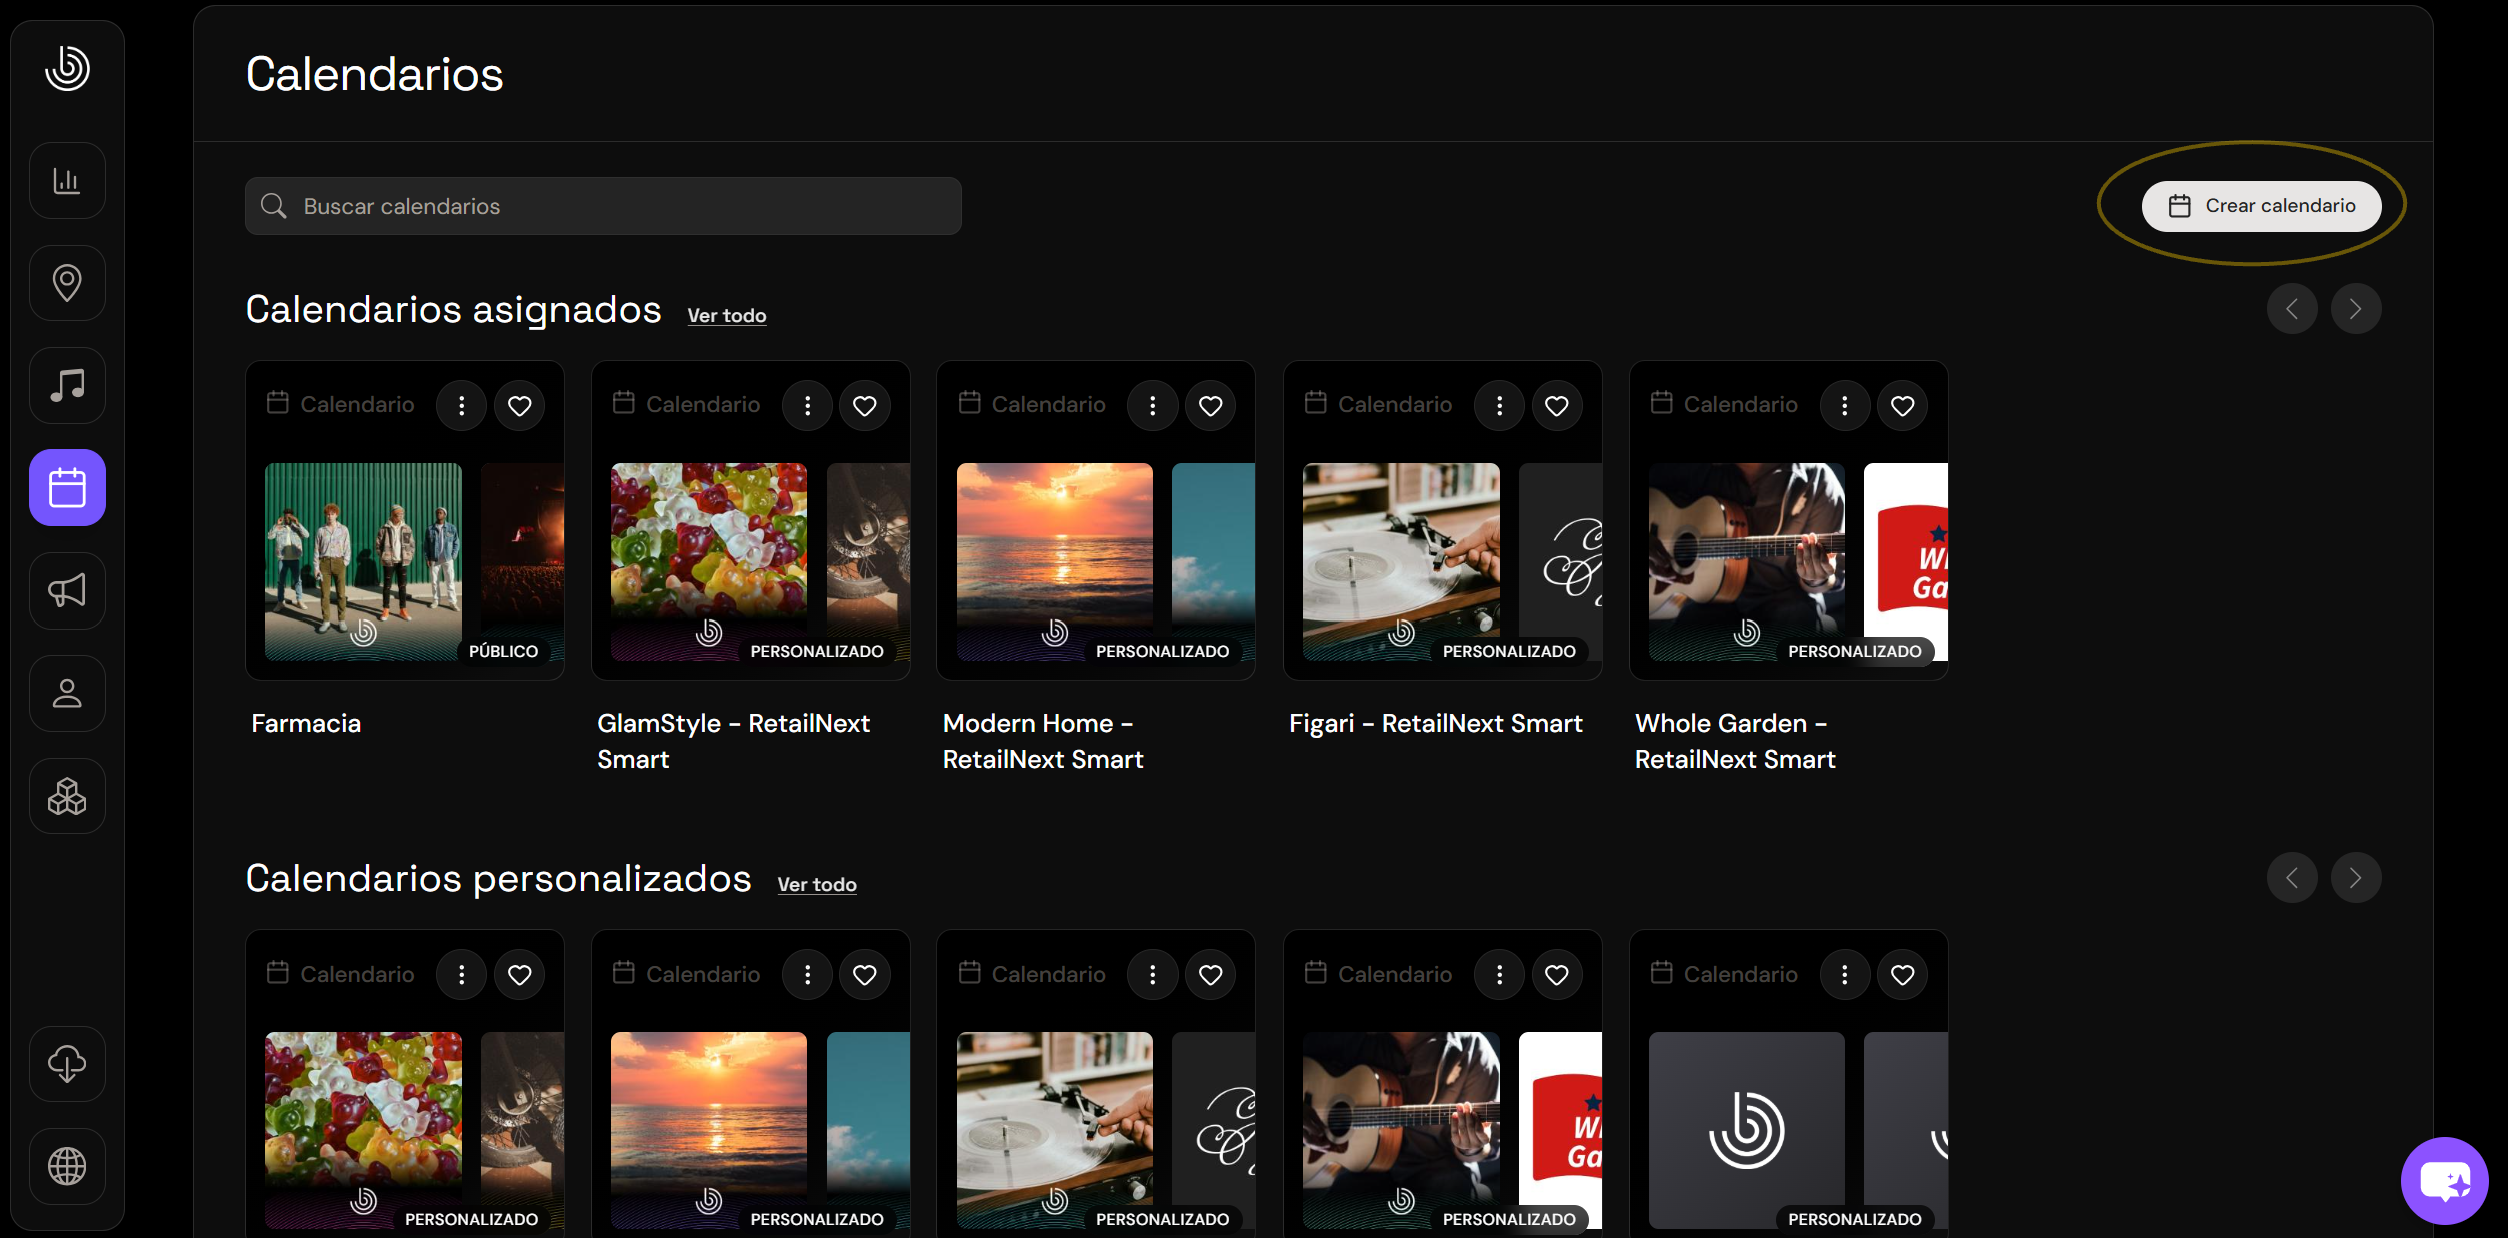
Task: Click Crear calendario button
Action: [2261, 206]
